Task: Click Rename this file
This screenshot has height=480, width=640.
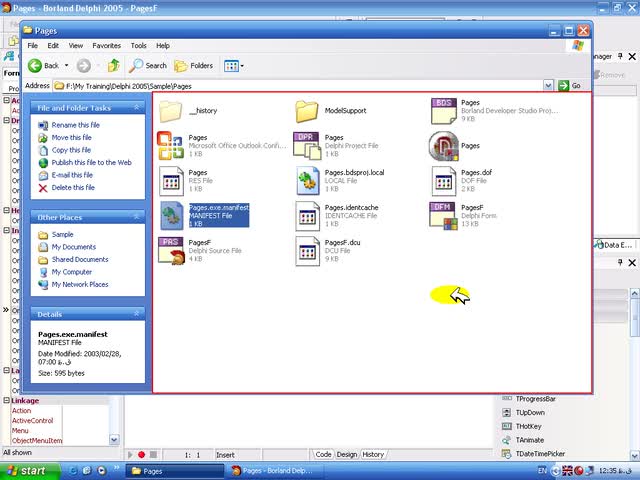Action: [76, 125]
